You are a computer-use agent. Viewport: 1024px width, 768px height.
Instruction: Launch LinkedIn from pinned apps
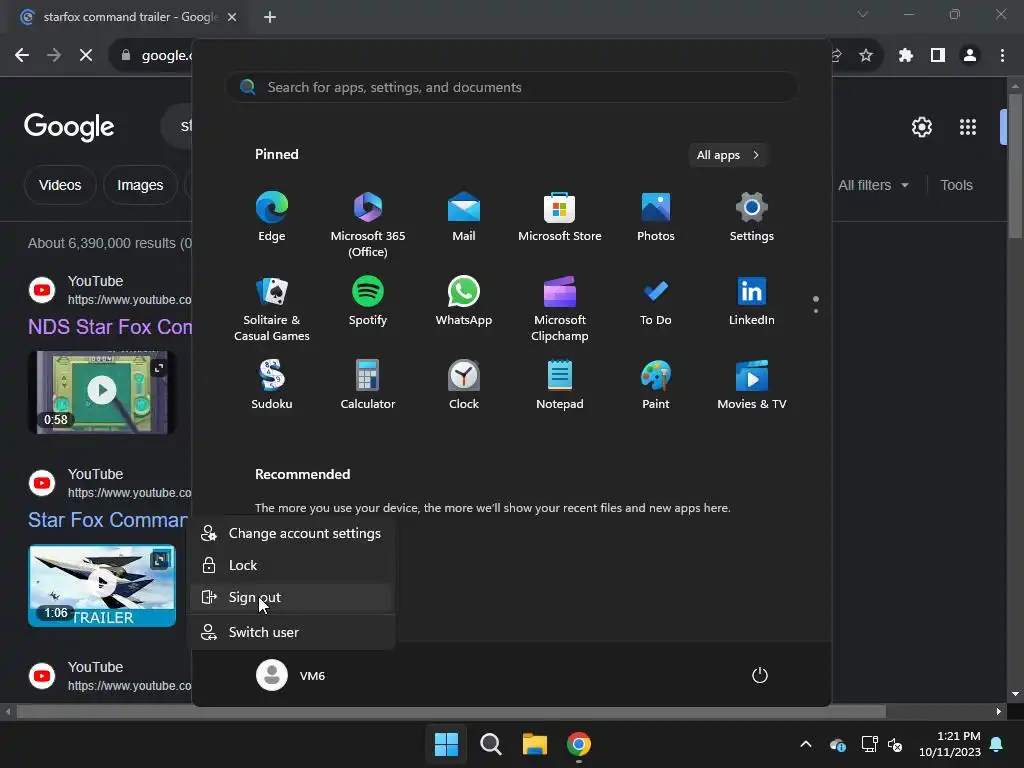(x=752, y=301)
